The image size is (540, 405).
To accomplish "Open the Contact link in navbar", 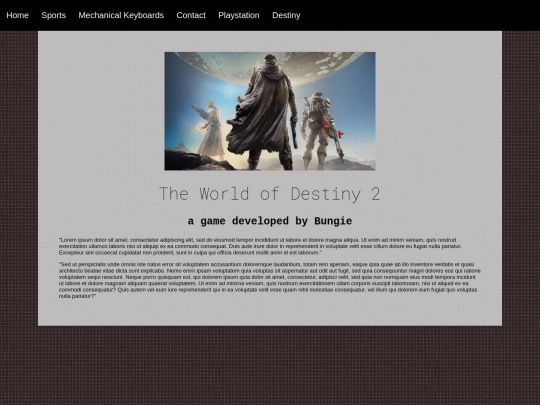I will click(191, 15).
